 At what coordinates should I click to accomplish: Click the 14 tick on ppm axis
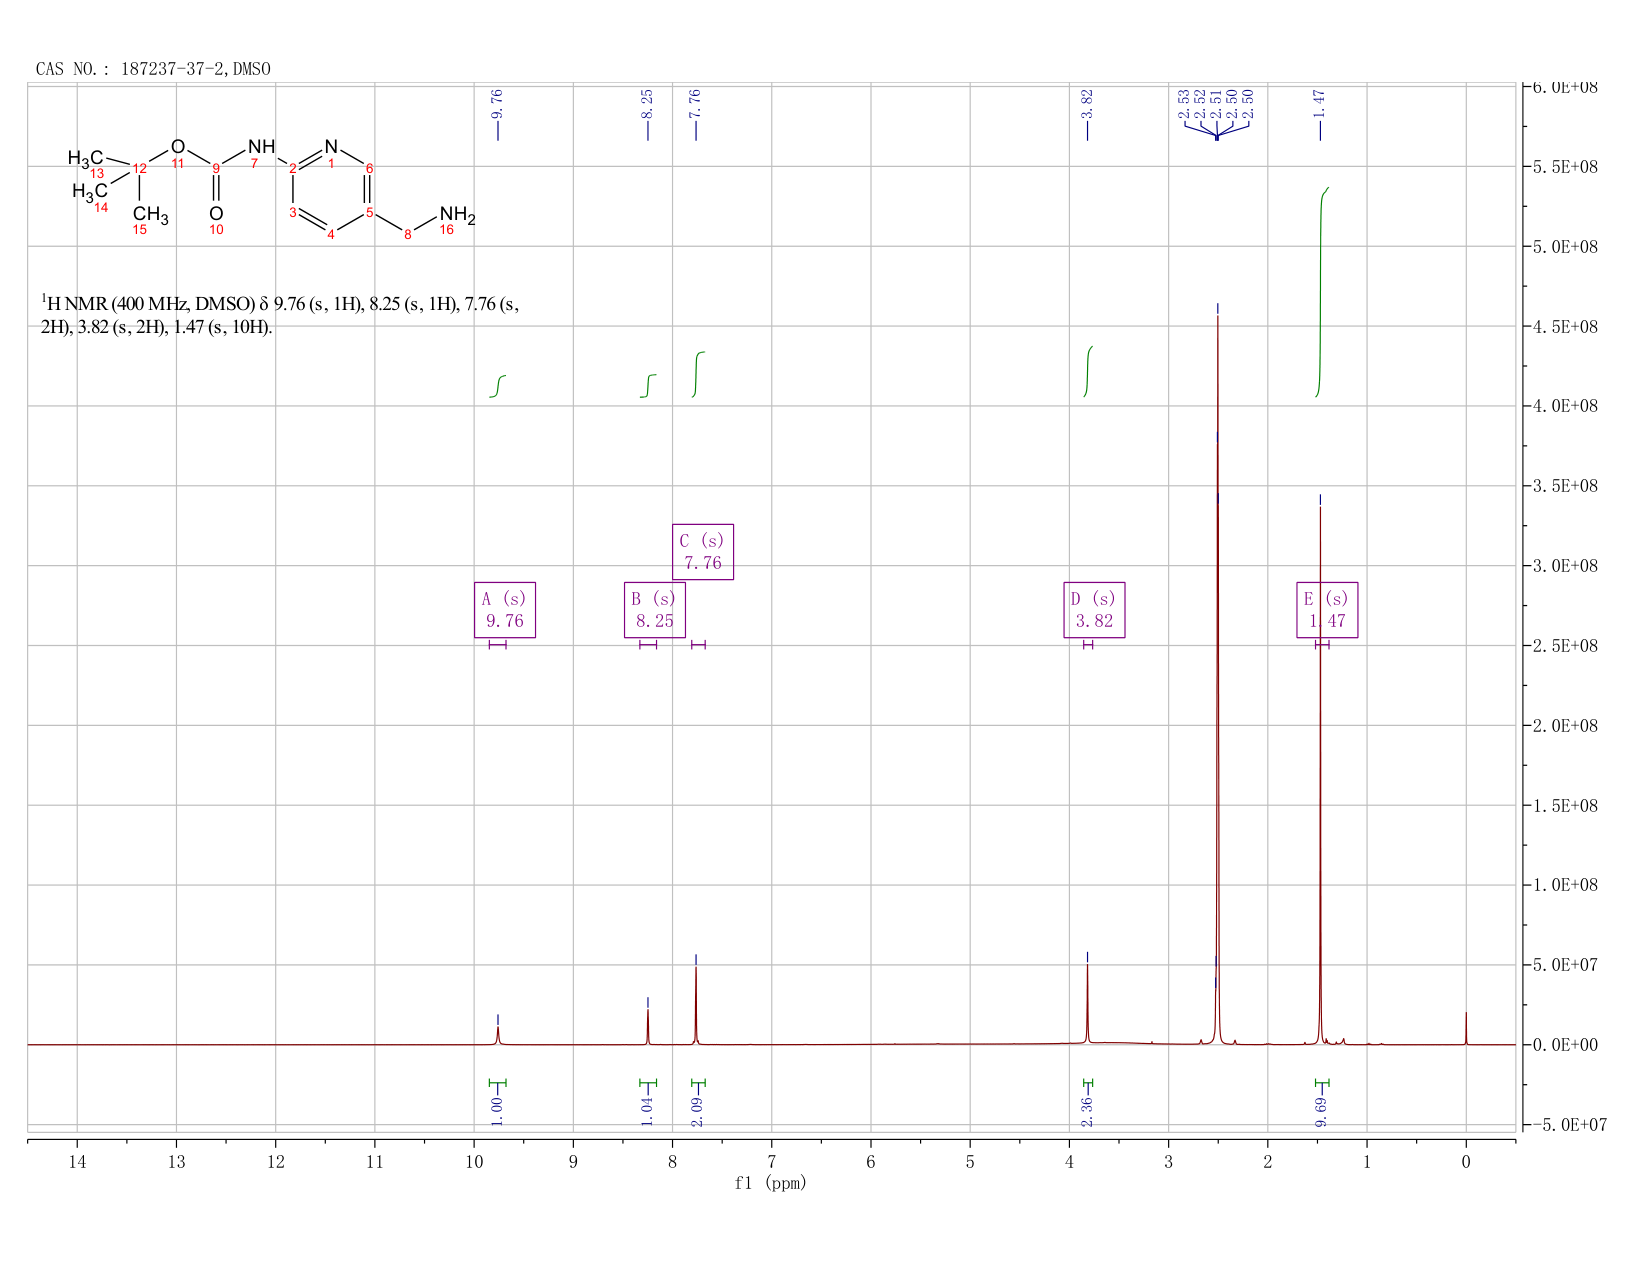pyautogui.click(x=77, y=1161)
